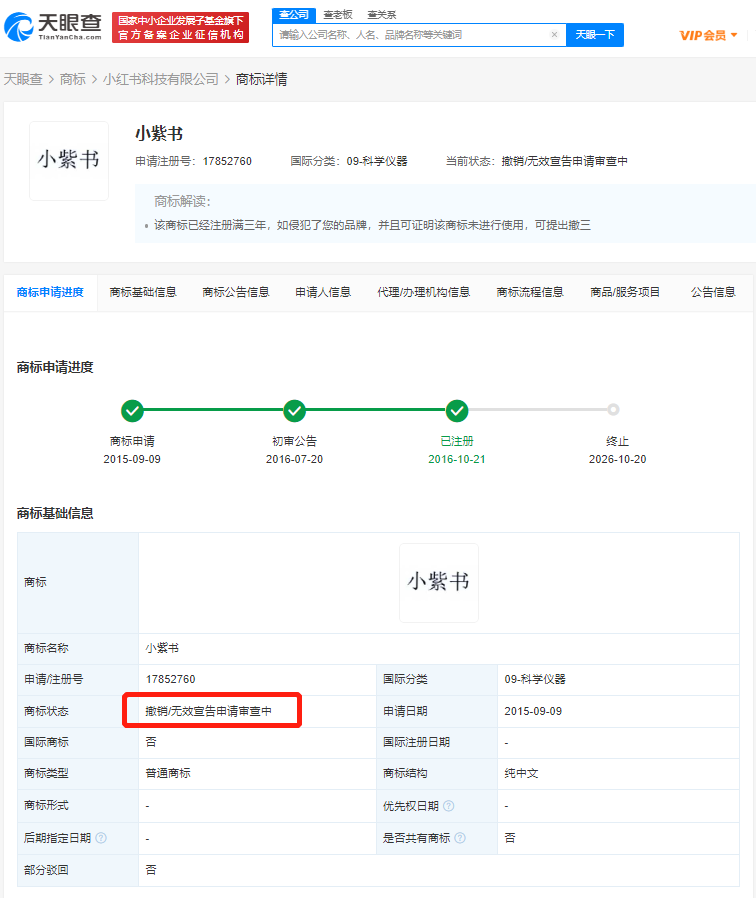Click the 商标解读 explanation text
The width and height of the screenshot is (756, 898).
click(372, 225)
